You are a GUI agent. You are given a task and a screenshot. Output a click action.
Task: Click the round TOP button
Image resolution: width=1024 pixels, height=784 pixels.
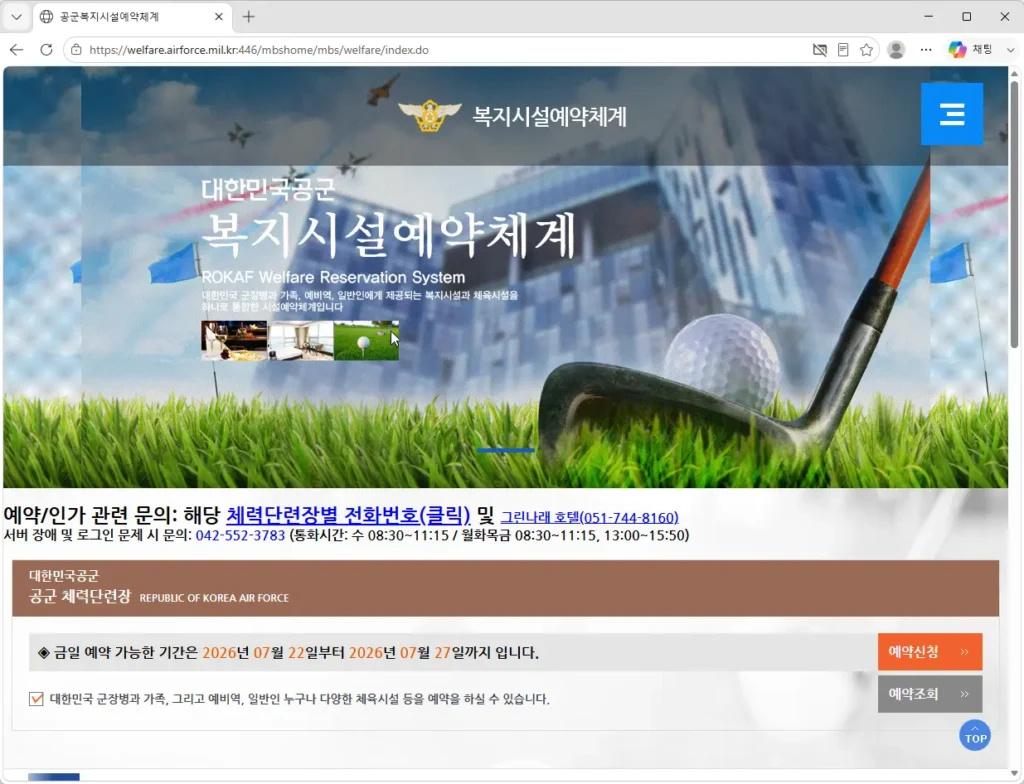click(x=975, y=735)
